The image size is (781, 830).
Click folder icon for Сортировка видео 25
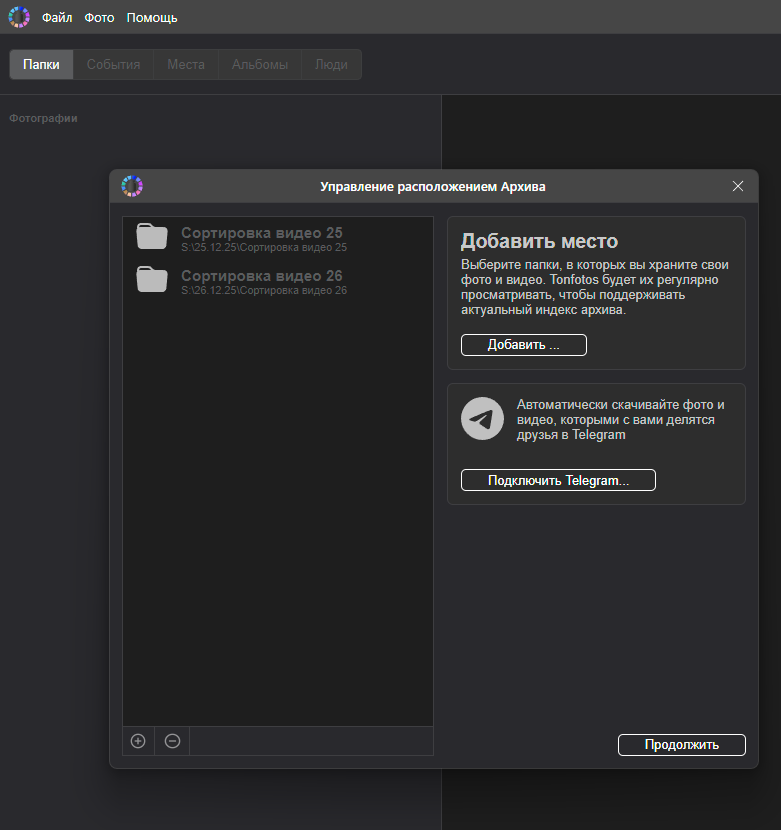click(x=152, y=237)
